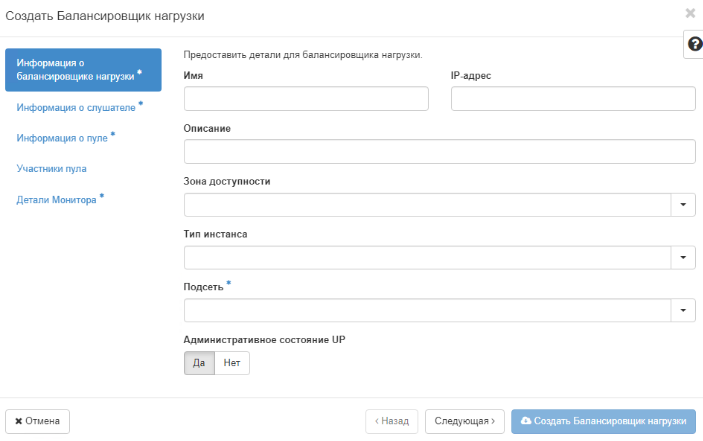Open the 'Зона доступности' dropdown arrow
Image resolution: width=703 pixels, height=441 pixels.
[x=682, y=205]
